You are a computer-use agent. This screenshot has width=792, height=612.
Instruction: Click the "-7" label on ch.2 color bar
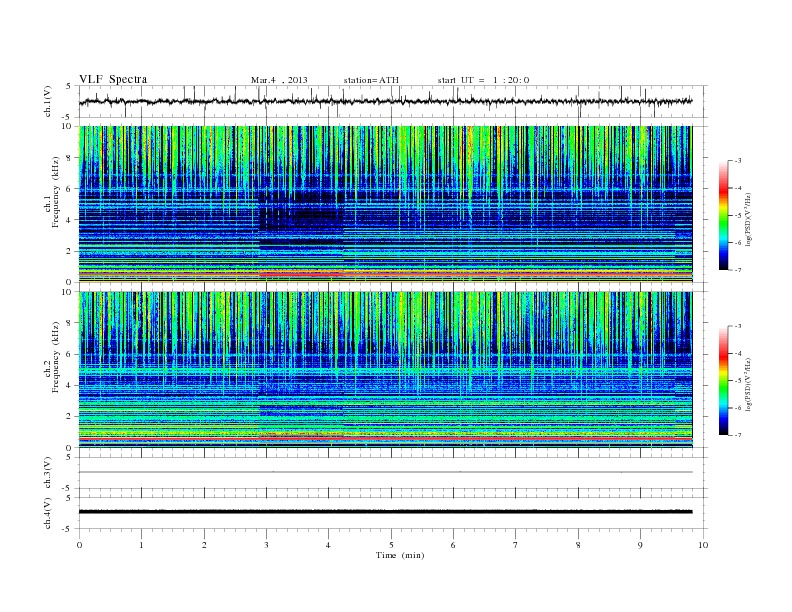(x=737, y=435)
